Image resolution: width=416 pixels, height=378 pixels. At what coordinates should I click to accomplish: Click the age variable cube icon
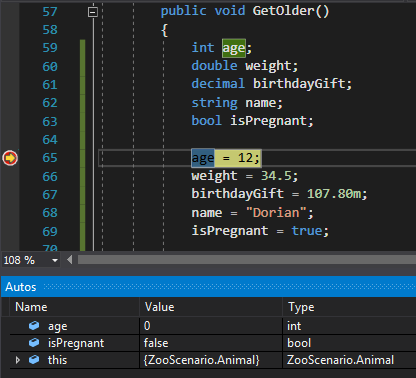tap(34, 325)
